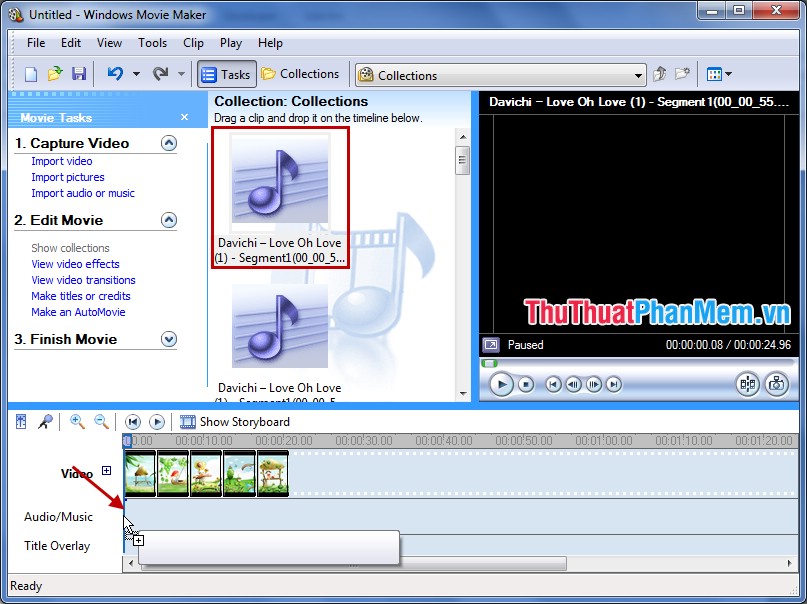Toggle the Tasks pane
The width and height of the screenshot is (807, 604).
[x=225, y=73]
